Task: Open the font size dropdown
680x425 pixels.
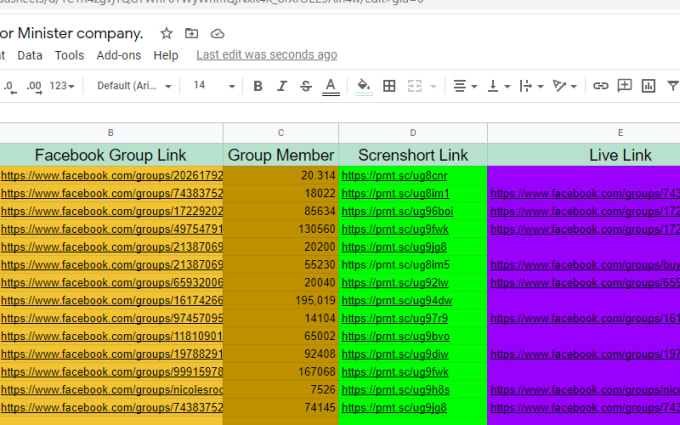Action: [x=213, y=86]
